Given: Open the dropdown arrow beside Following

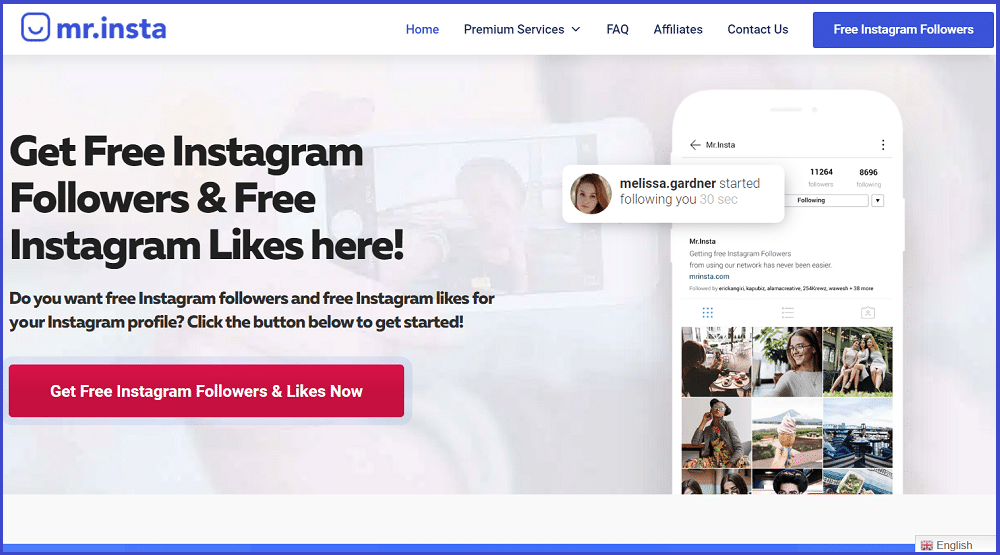Looking at the screenshot, I should [878, 200].
